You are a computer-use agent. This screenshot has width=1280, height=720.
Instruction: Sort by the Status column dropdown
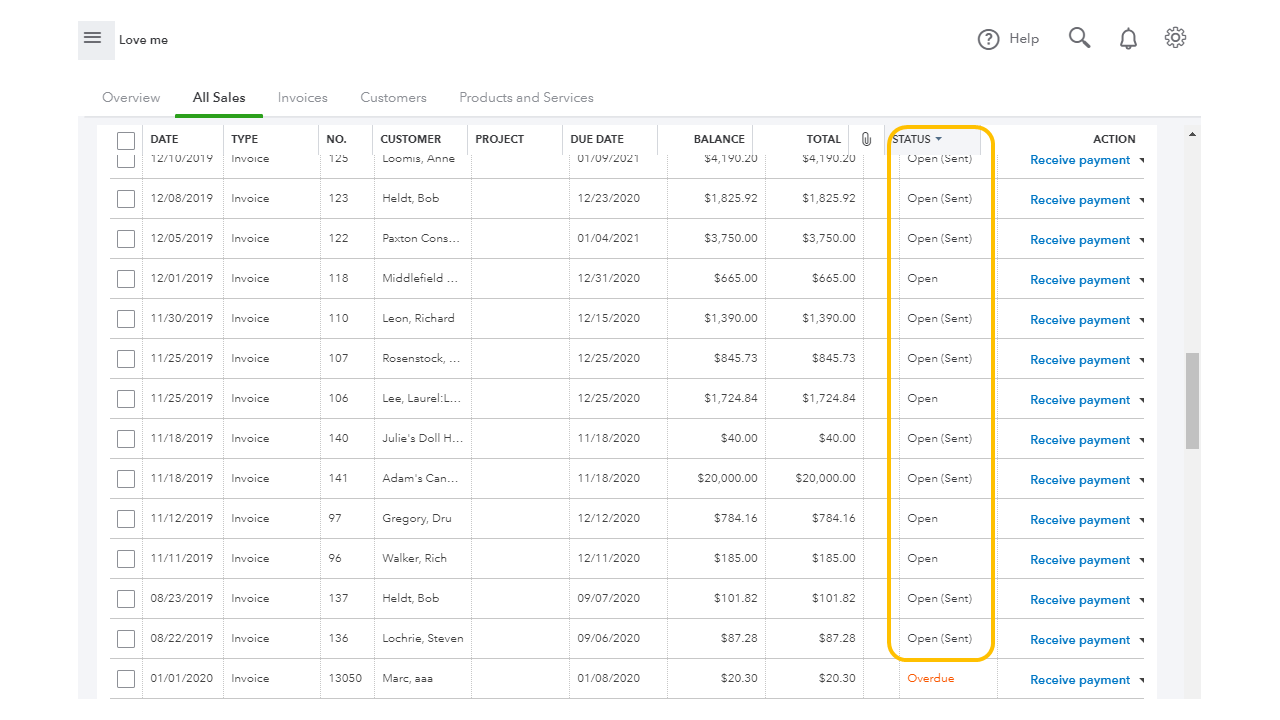(917, 139)
